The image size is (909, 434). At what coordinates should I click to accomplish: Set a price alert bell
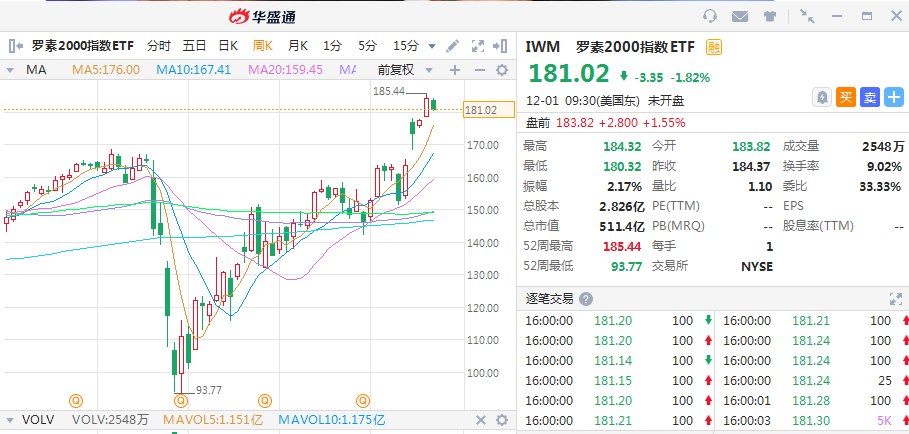[822, 97]
